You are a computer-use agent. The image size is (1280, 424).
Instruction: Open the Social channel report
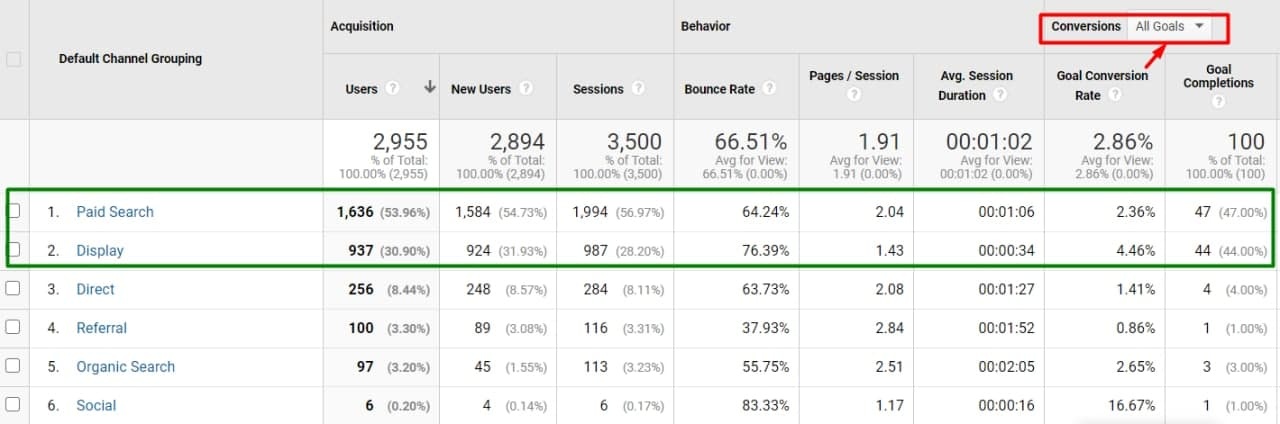point(96,406)
